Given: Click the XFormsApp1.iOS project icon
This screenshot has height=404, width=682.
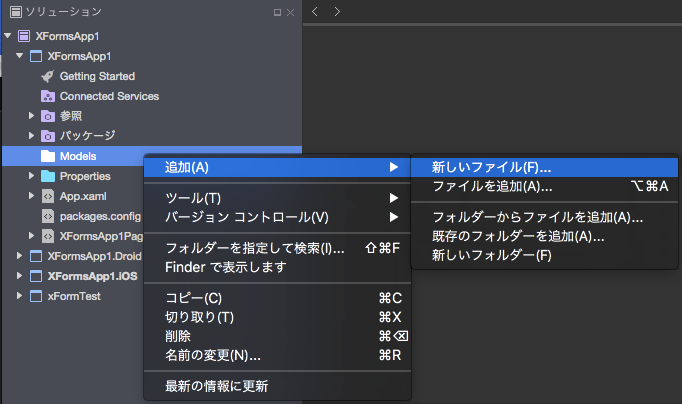Looking at the screenshot, I should click(x=36, y=276).
